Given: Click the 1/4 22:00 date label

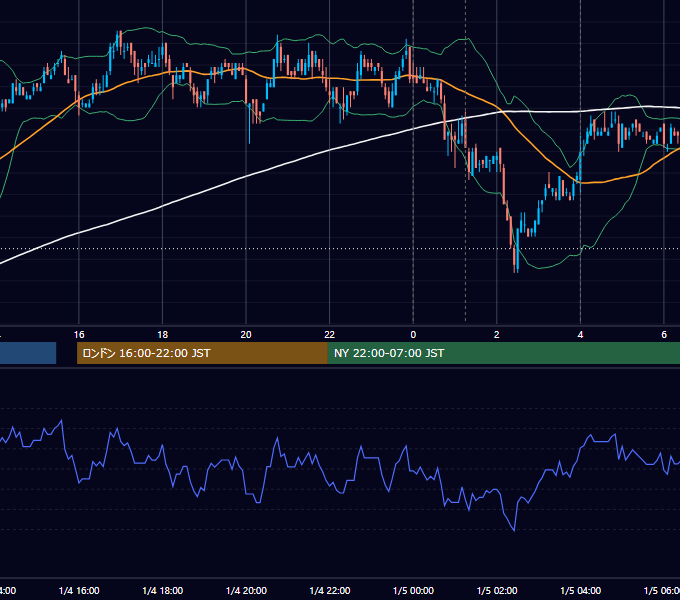Looking at the screenshot, I should pyautogui.click(x=330, y=590).
